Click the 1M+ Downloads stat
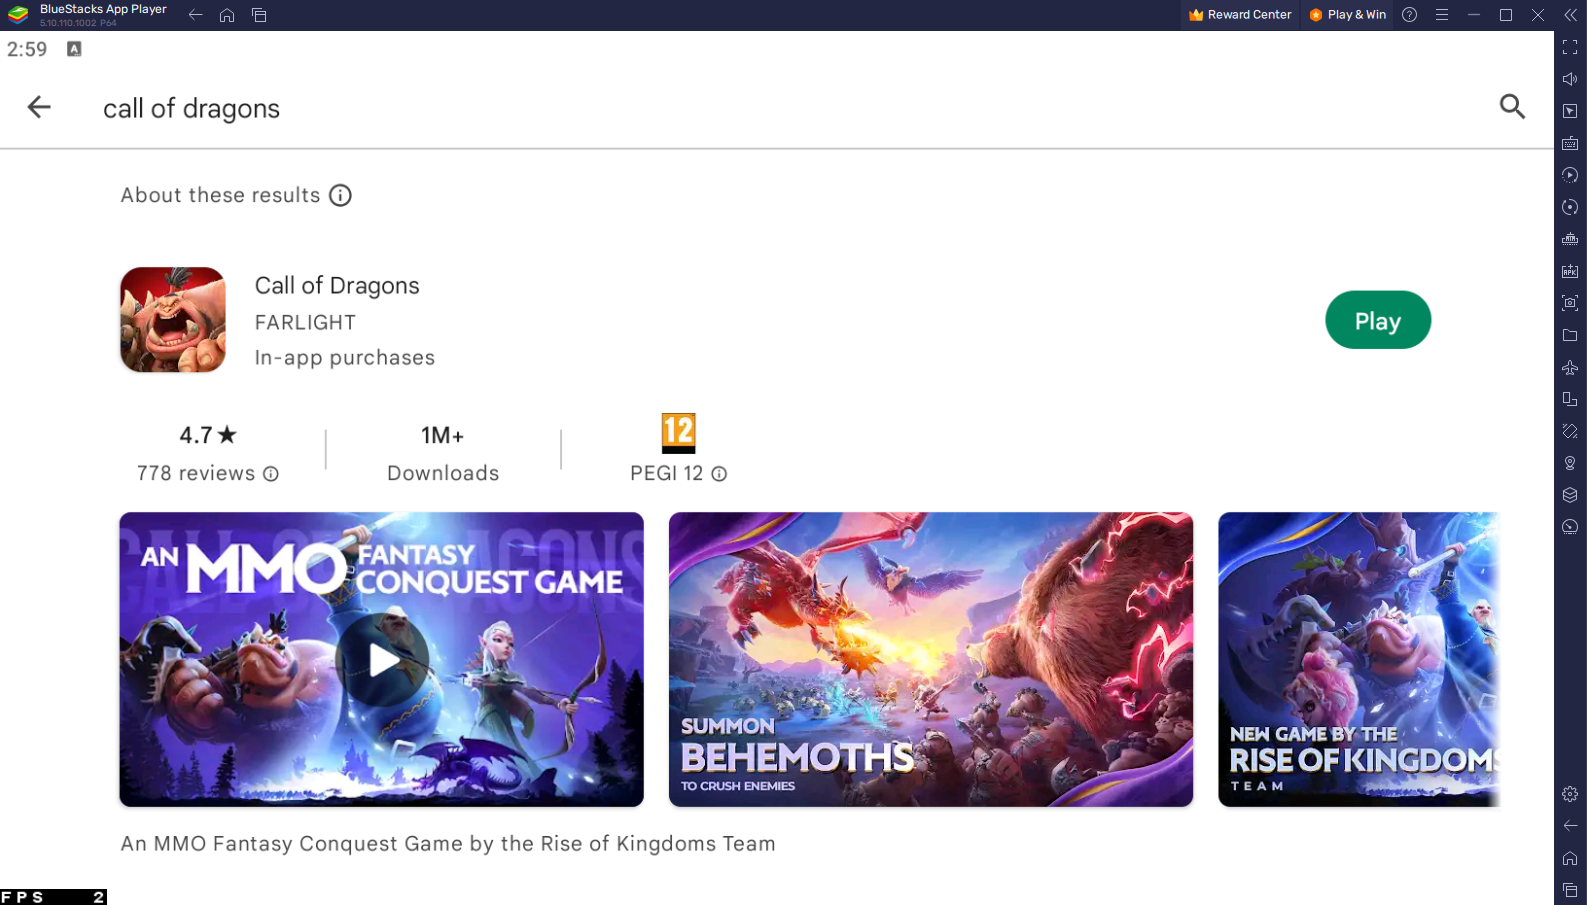1587x905 pixels. click(x=443, y=453)
